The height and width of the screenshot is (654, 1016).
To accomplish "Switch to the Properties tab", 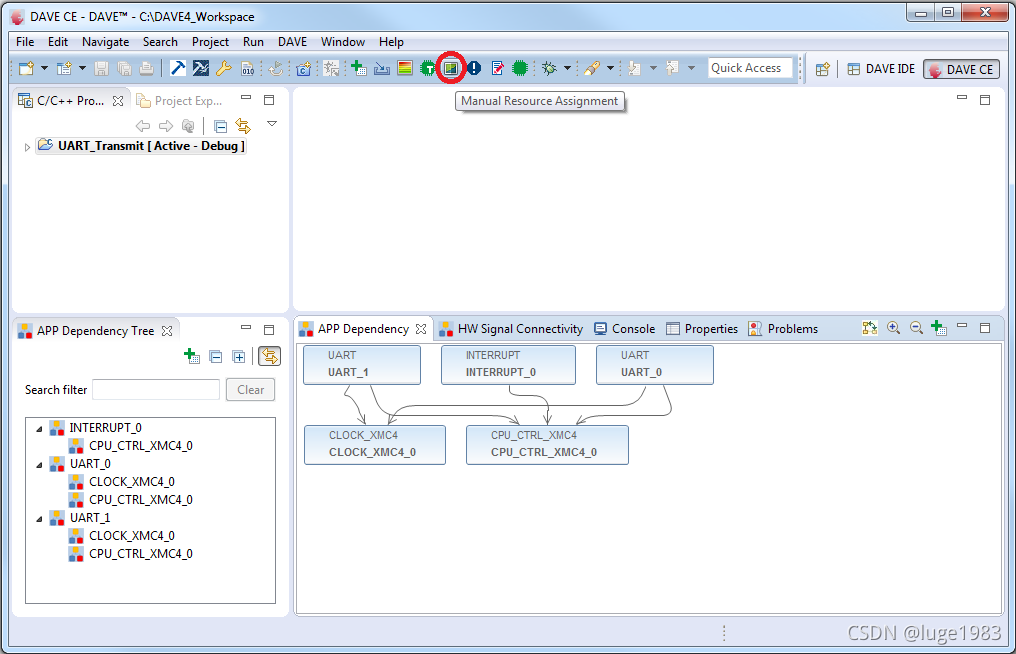I will pos(702,329).
